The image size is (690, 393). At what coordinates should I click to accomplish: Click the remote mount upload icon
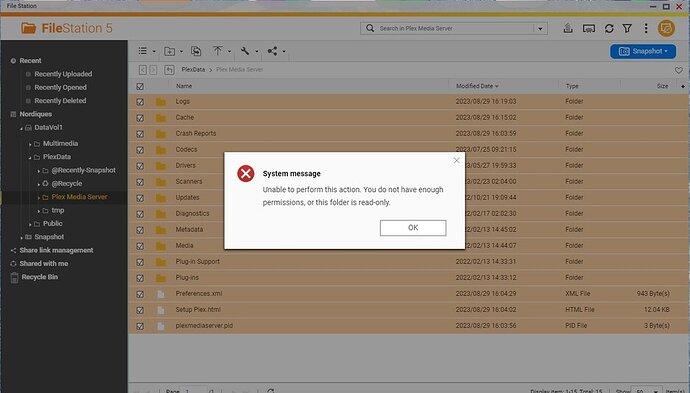pyautogui.click(x=568, y=29)
